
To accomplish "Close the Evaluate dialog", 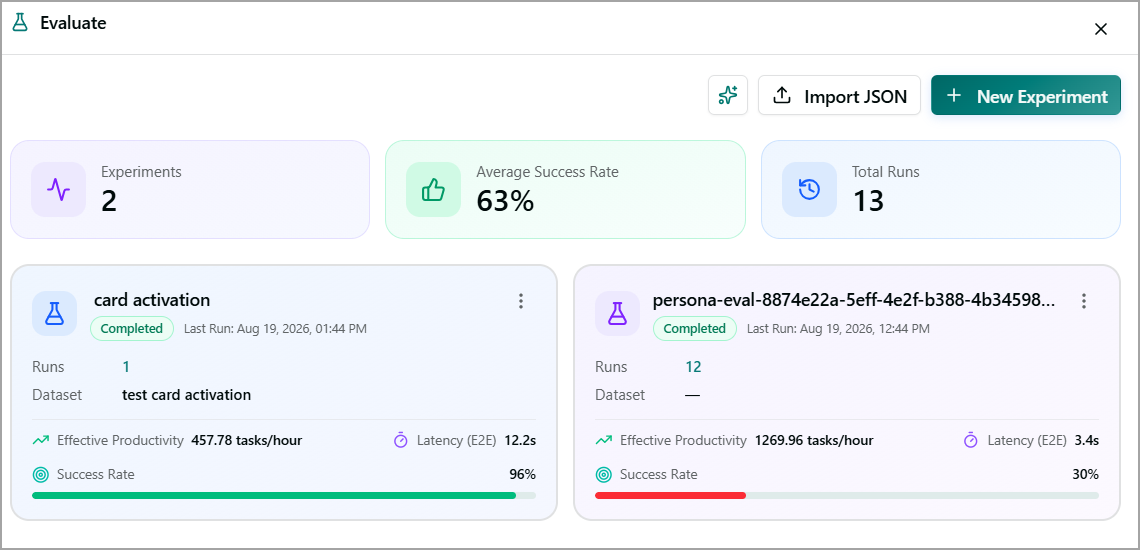I will [1101, 29].
